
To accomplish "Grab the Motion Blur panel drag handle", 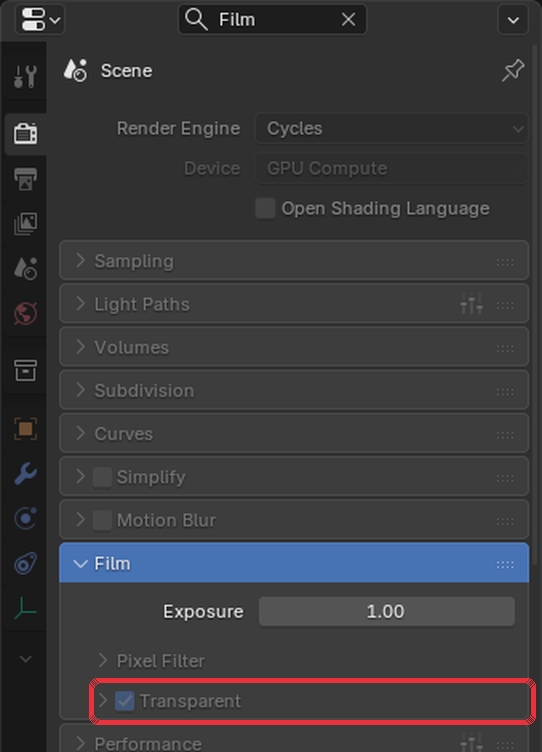I will coord(505,521).
